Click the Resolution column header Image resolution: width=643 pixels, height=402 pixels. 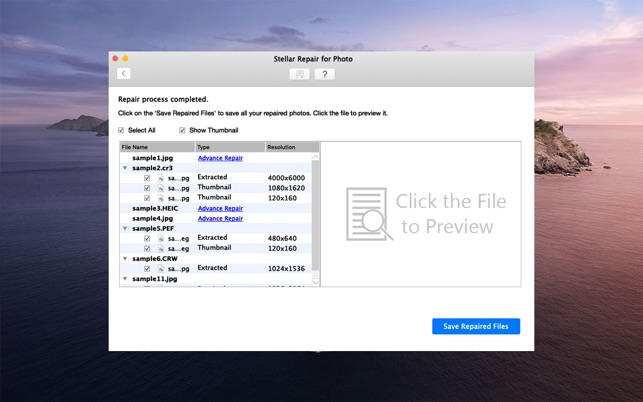292,147
